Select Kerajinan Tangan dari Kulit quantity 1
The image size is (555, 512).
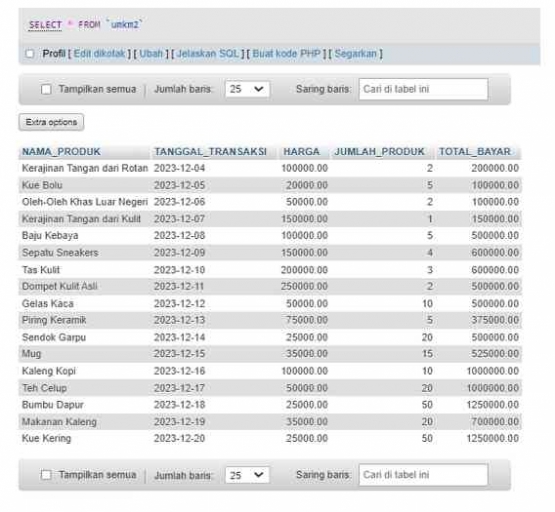click(430, 219)
